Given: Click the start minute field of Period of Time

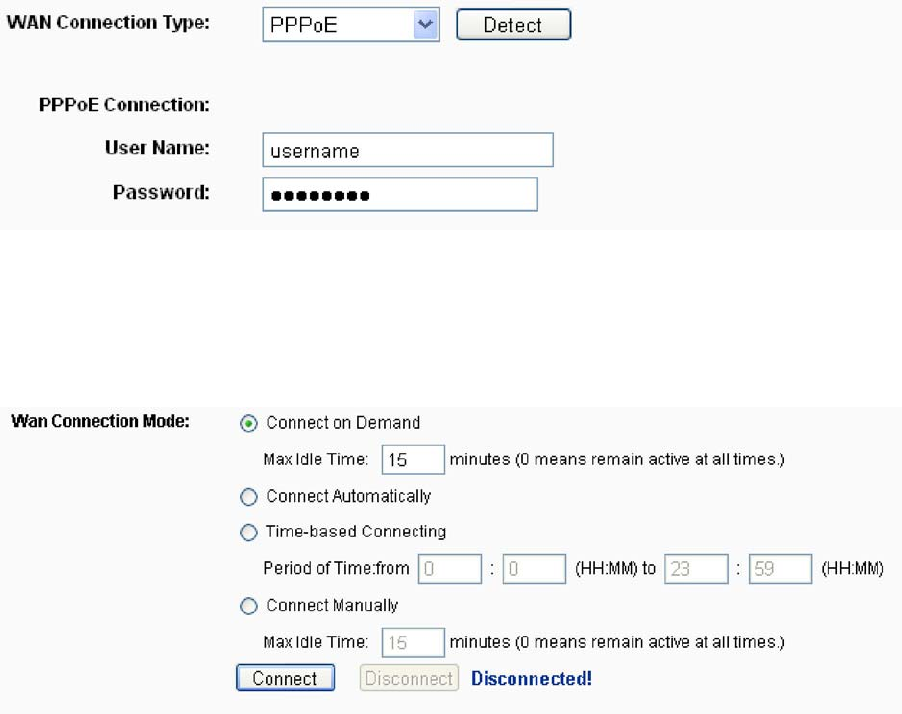Looking at the screenshot, I should pos(534,569).
